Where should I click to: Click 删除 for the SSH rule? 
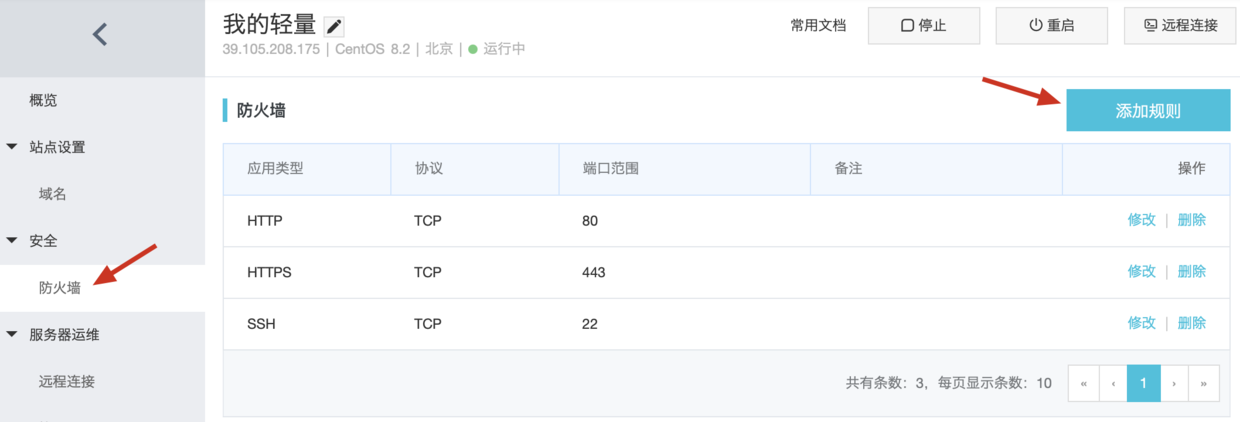1191,323
